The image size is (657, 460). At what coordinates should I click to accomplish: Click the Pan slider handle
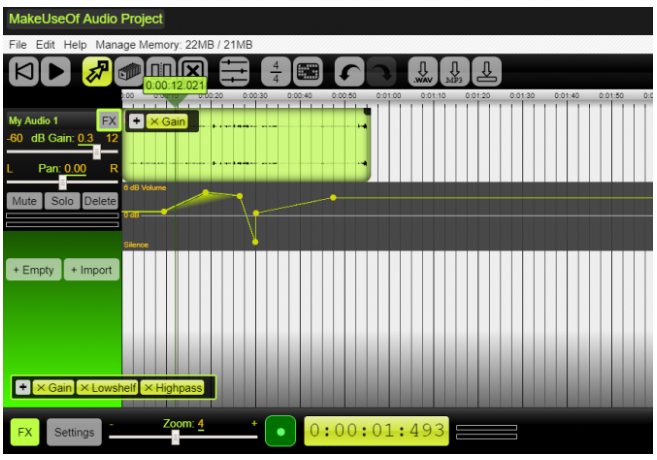tap(62, 182)
